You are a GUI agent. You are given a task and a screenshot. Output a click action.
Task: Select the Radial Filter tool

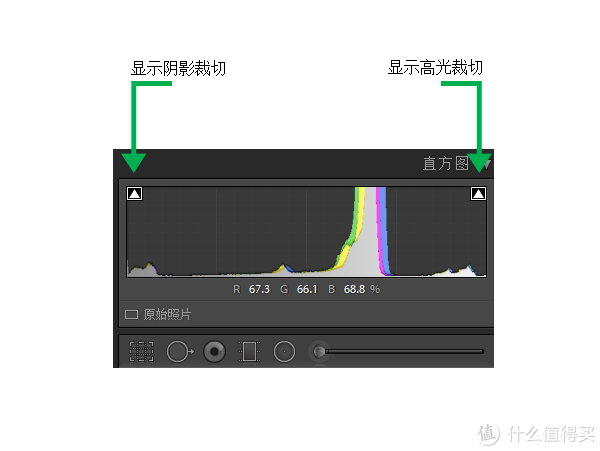(284, 351)
